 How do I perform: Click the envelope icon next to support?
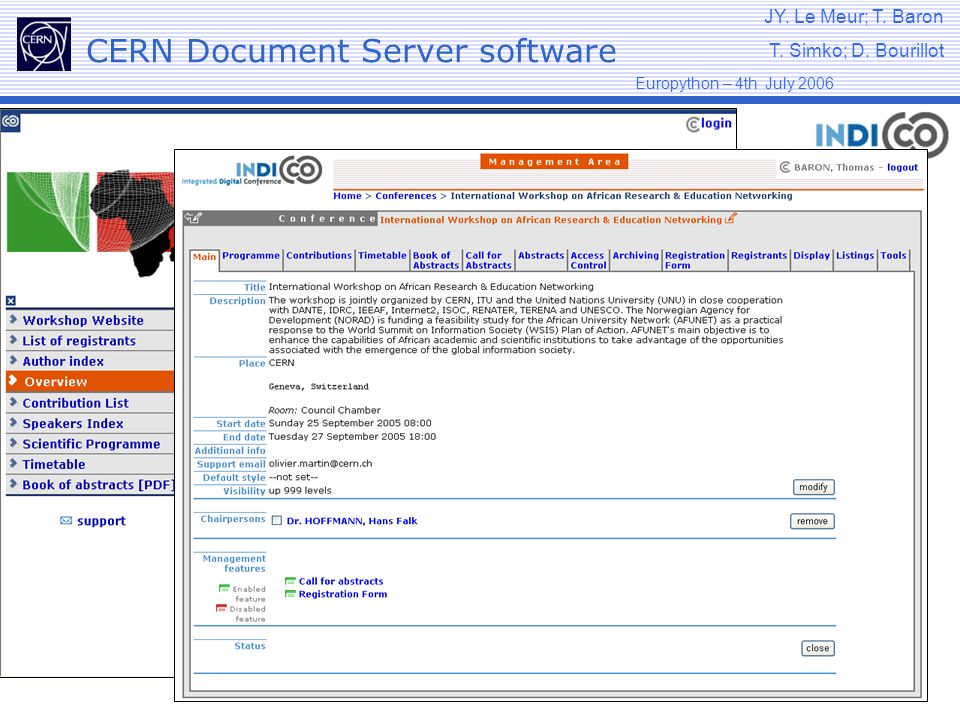[x=66, y=520]
